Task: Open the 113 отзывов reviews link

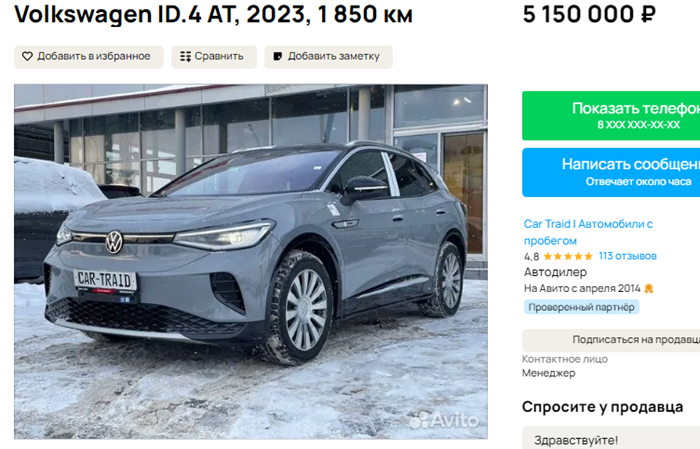Action: pos(627,256)
